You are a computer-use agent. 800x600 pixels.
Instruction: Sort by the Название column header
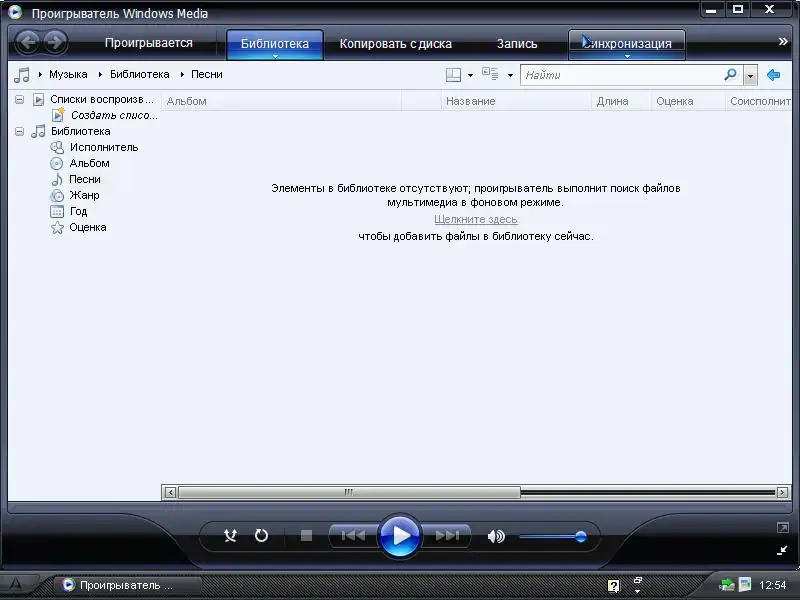pyautogui.click(x=516, y=101)
